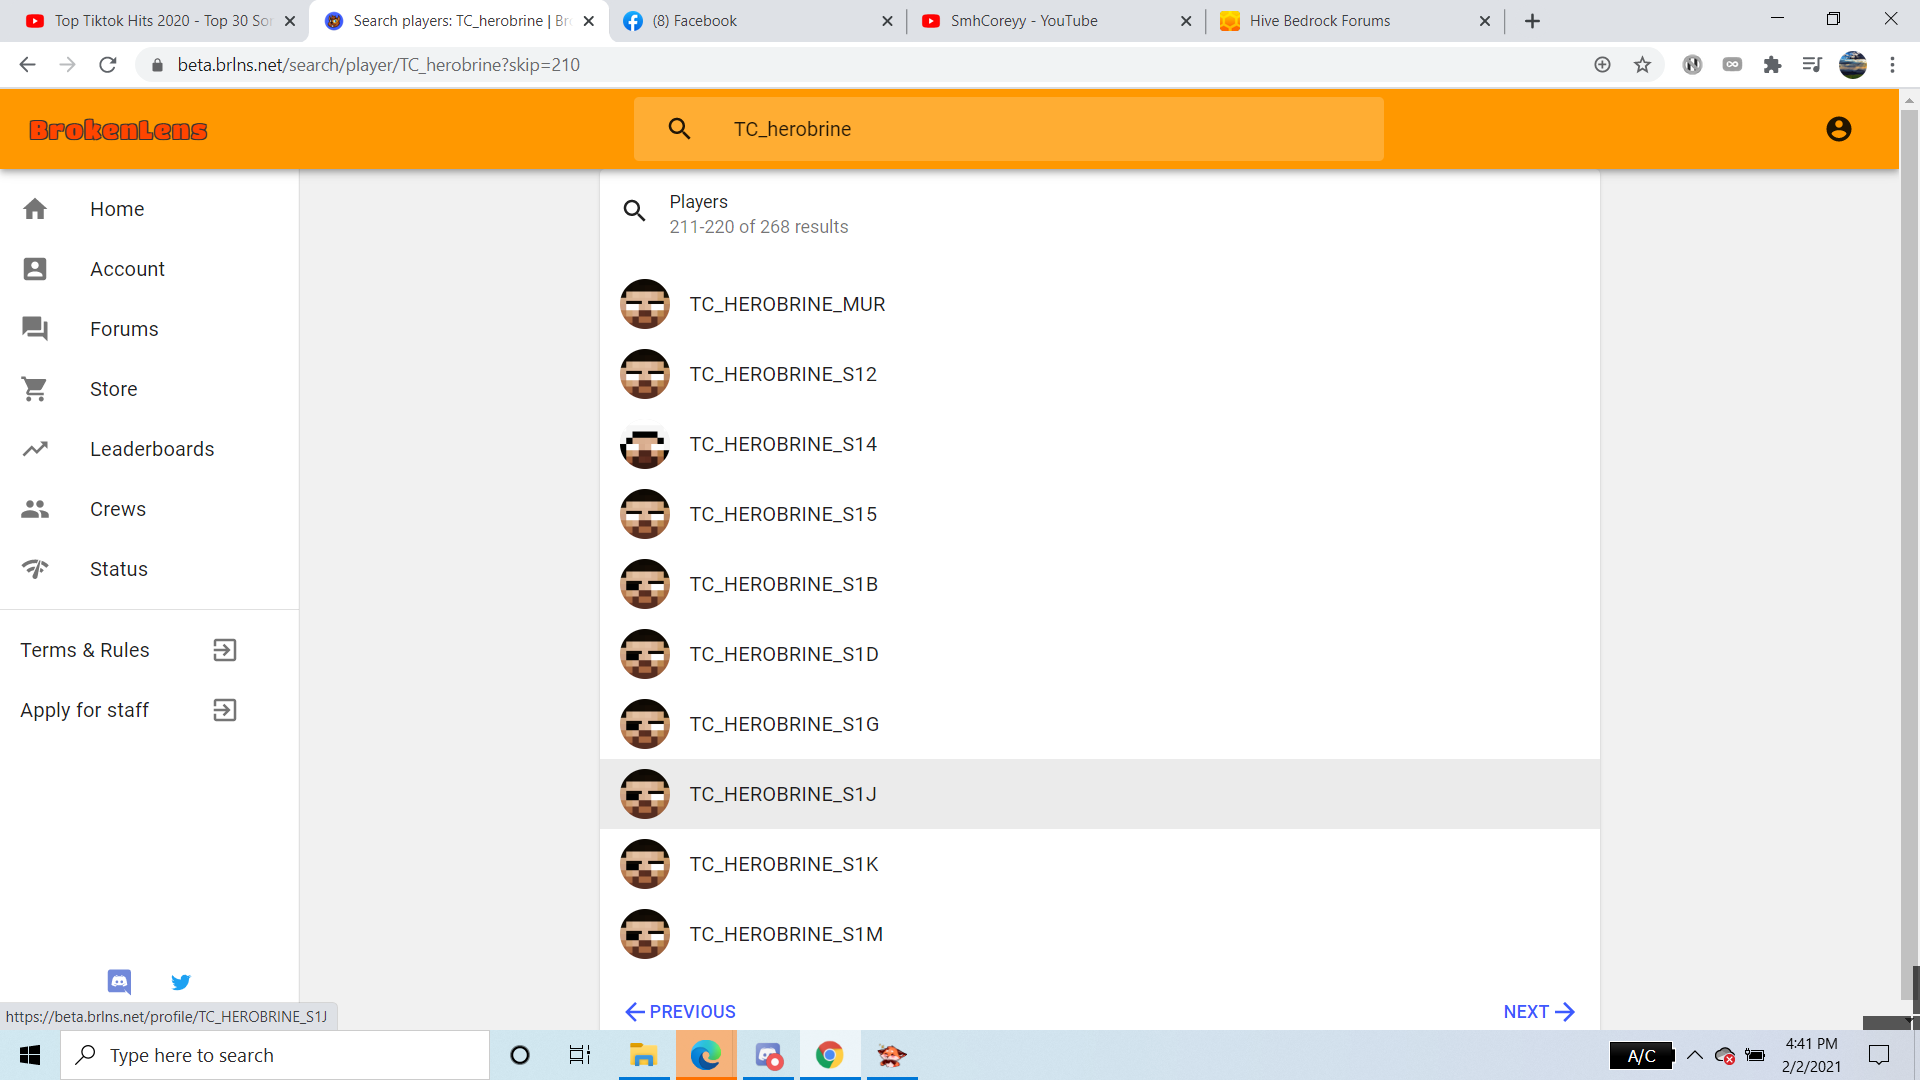Switch to the Top Tiktok Hits 2020 tab

(x=160, y=21)
